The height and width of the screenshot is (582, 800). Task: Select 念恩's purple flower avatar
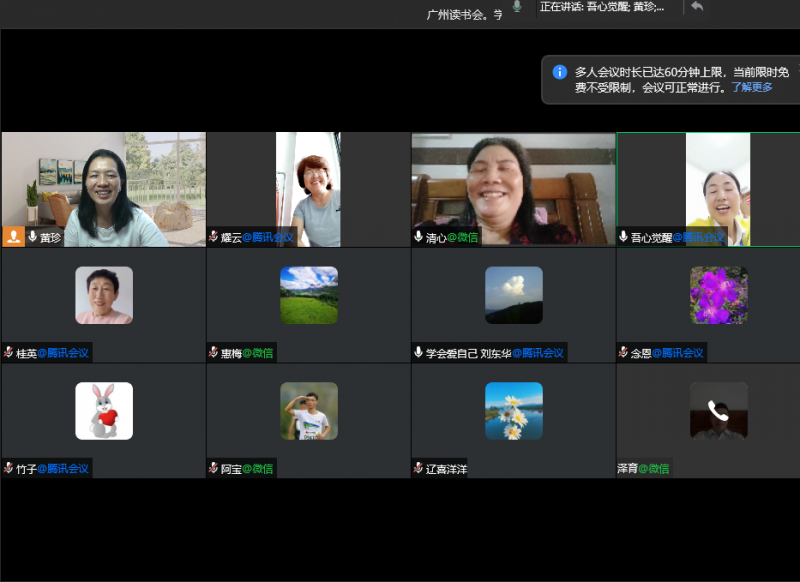click(718, 295)
